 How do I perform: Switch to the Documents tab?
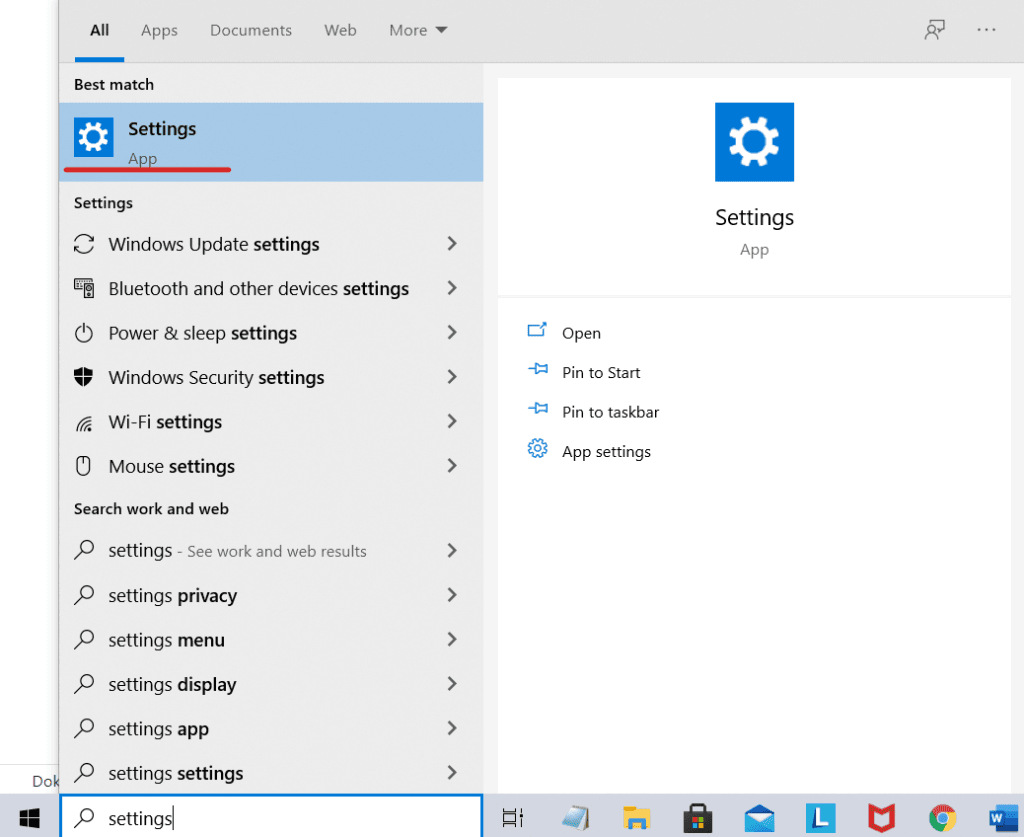point(251,30)
